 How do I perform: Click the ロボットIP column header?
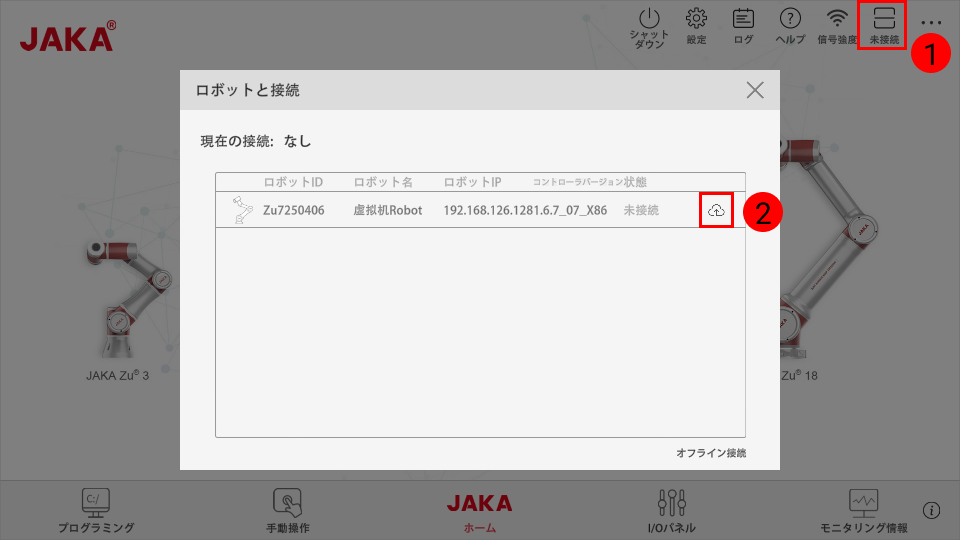click(472, 182)
